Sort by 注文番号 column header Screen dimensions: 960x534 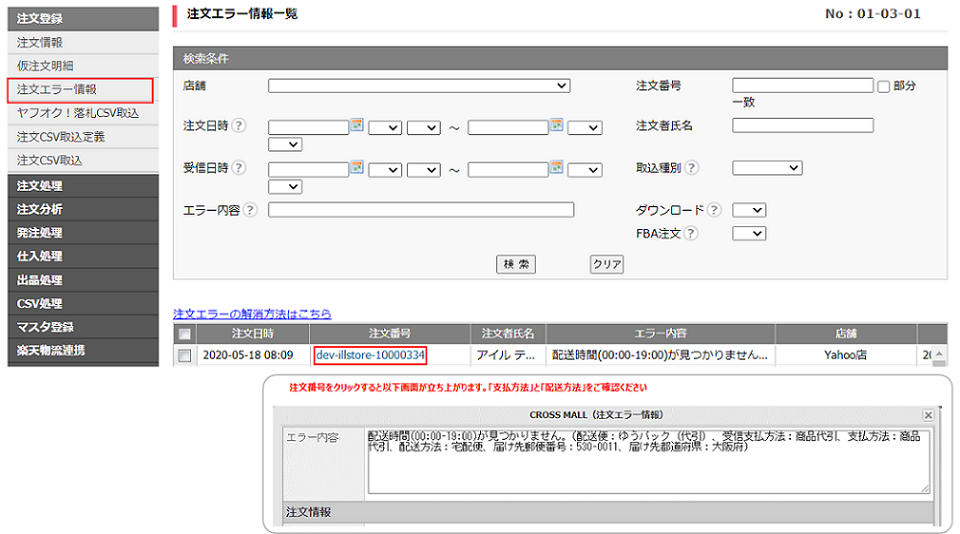(390, 334)
